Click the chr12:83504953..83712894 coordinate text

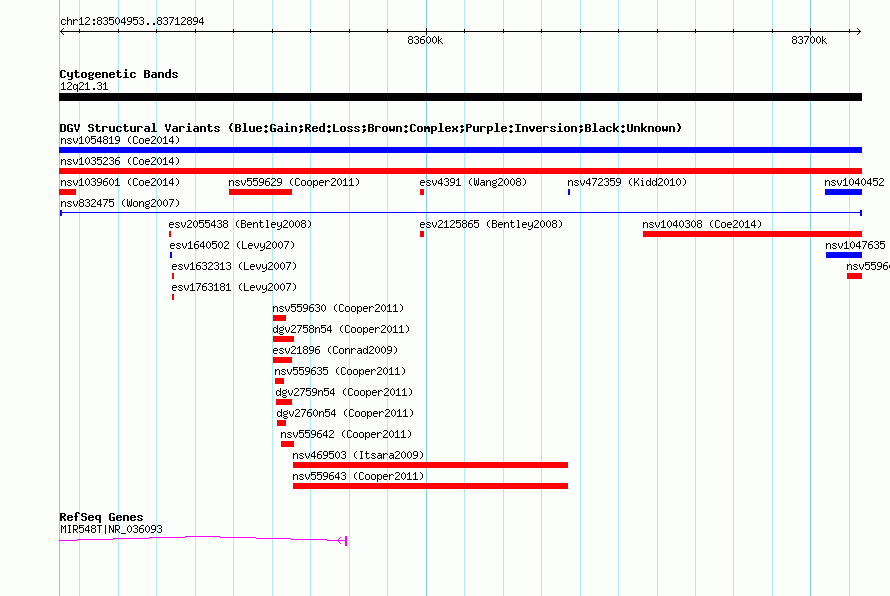[x=132, y=21]
